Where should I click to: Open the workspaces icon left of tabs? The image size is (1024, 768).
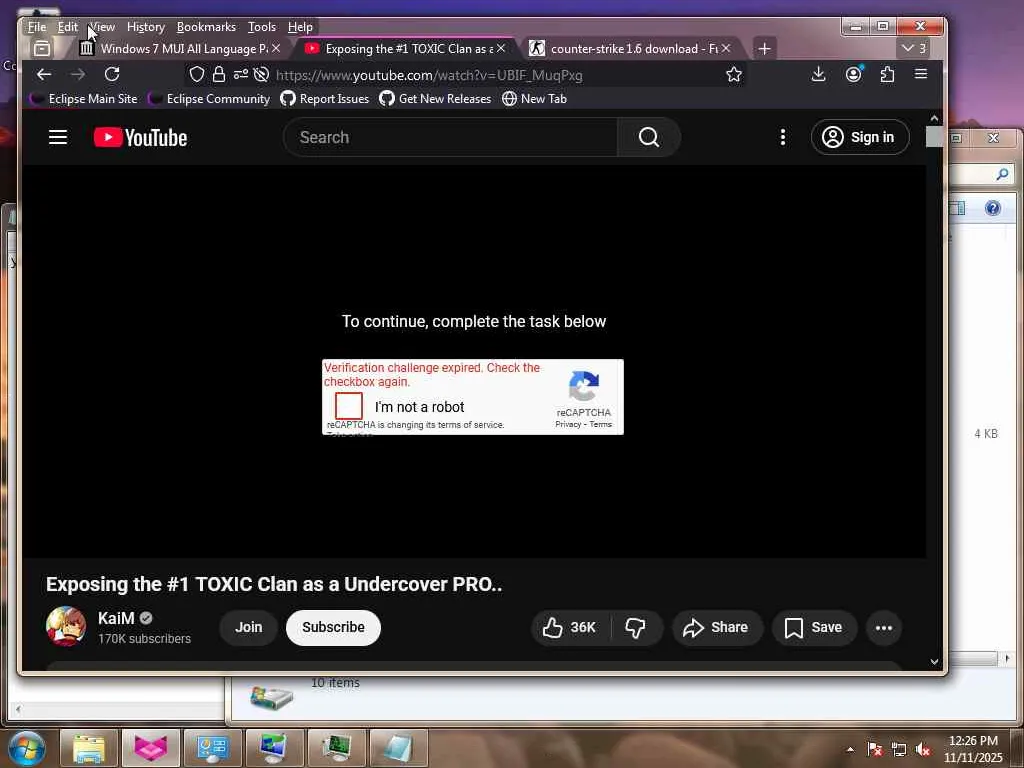click(42, 48)
